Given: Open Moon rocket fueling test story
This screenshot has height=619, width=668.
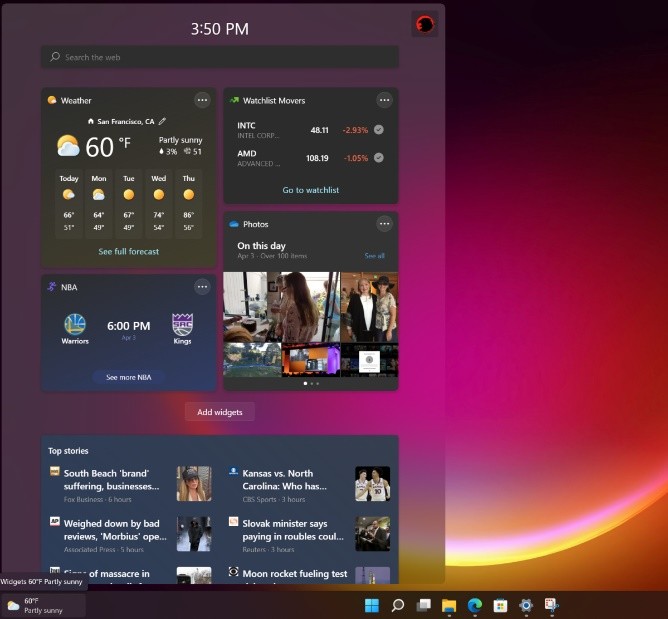Looking at the screenshot, I should (295, 574).
